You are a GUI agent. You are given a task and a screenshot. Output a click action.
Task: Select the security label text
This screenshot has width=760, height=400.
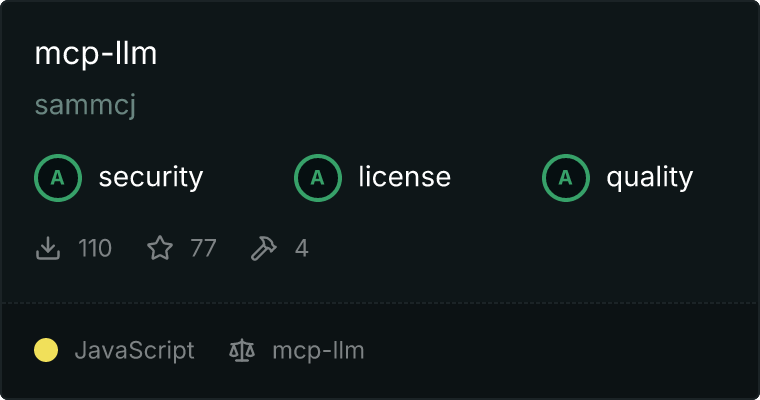point(151,177)
